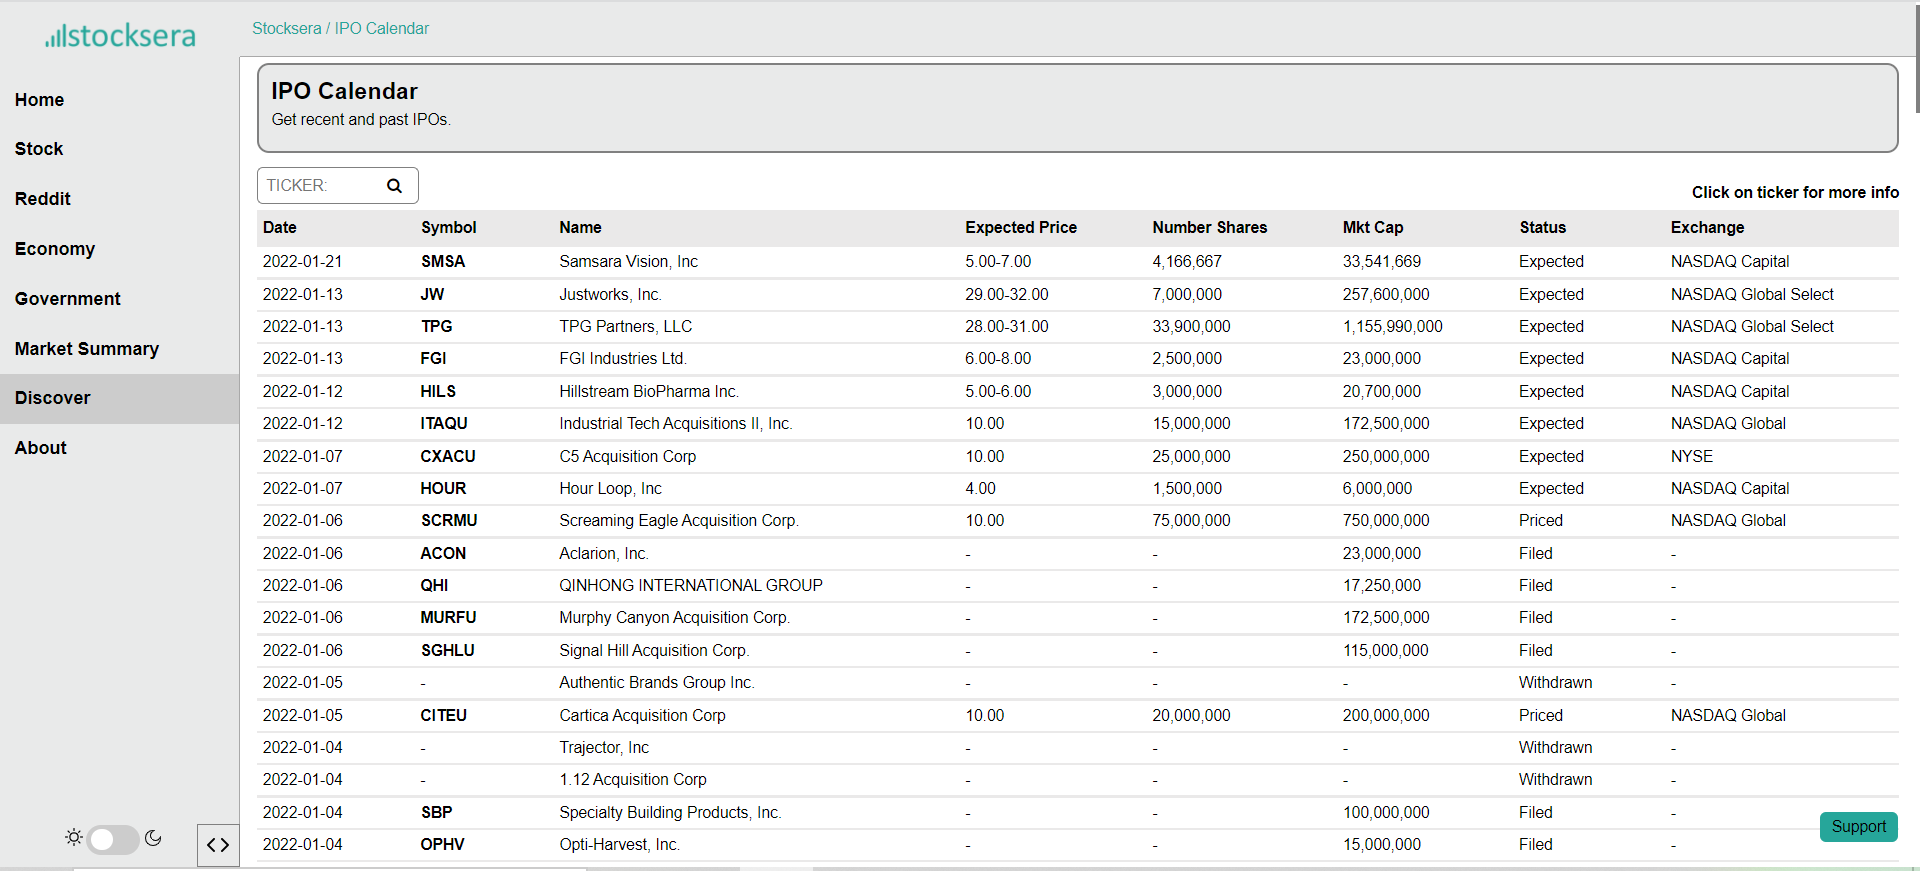The image size is (1920, 871).
Task: Click the moon dark-mode icon
Action: (153, 838)
